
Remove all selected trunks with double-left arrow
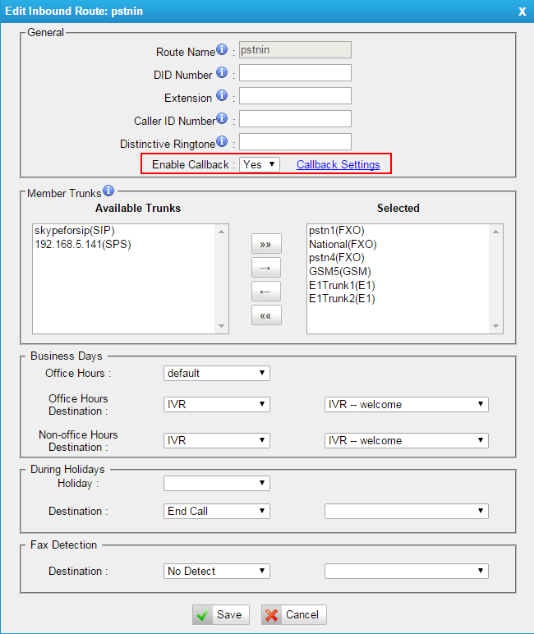click(x=266, y=315)
